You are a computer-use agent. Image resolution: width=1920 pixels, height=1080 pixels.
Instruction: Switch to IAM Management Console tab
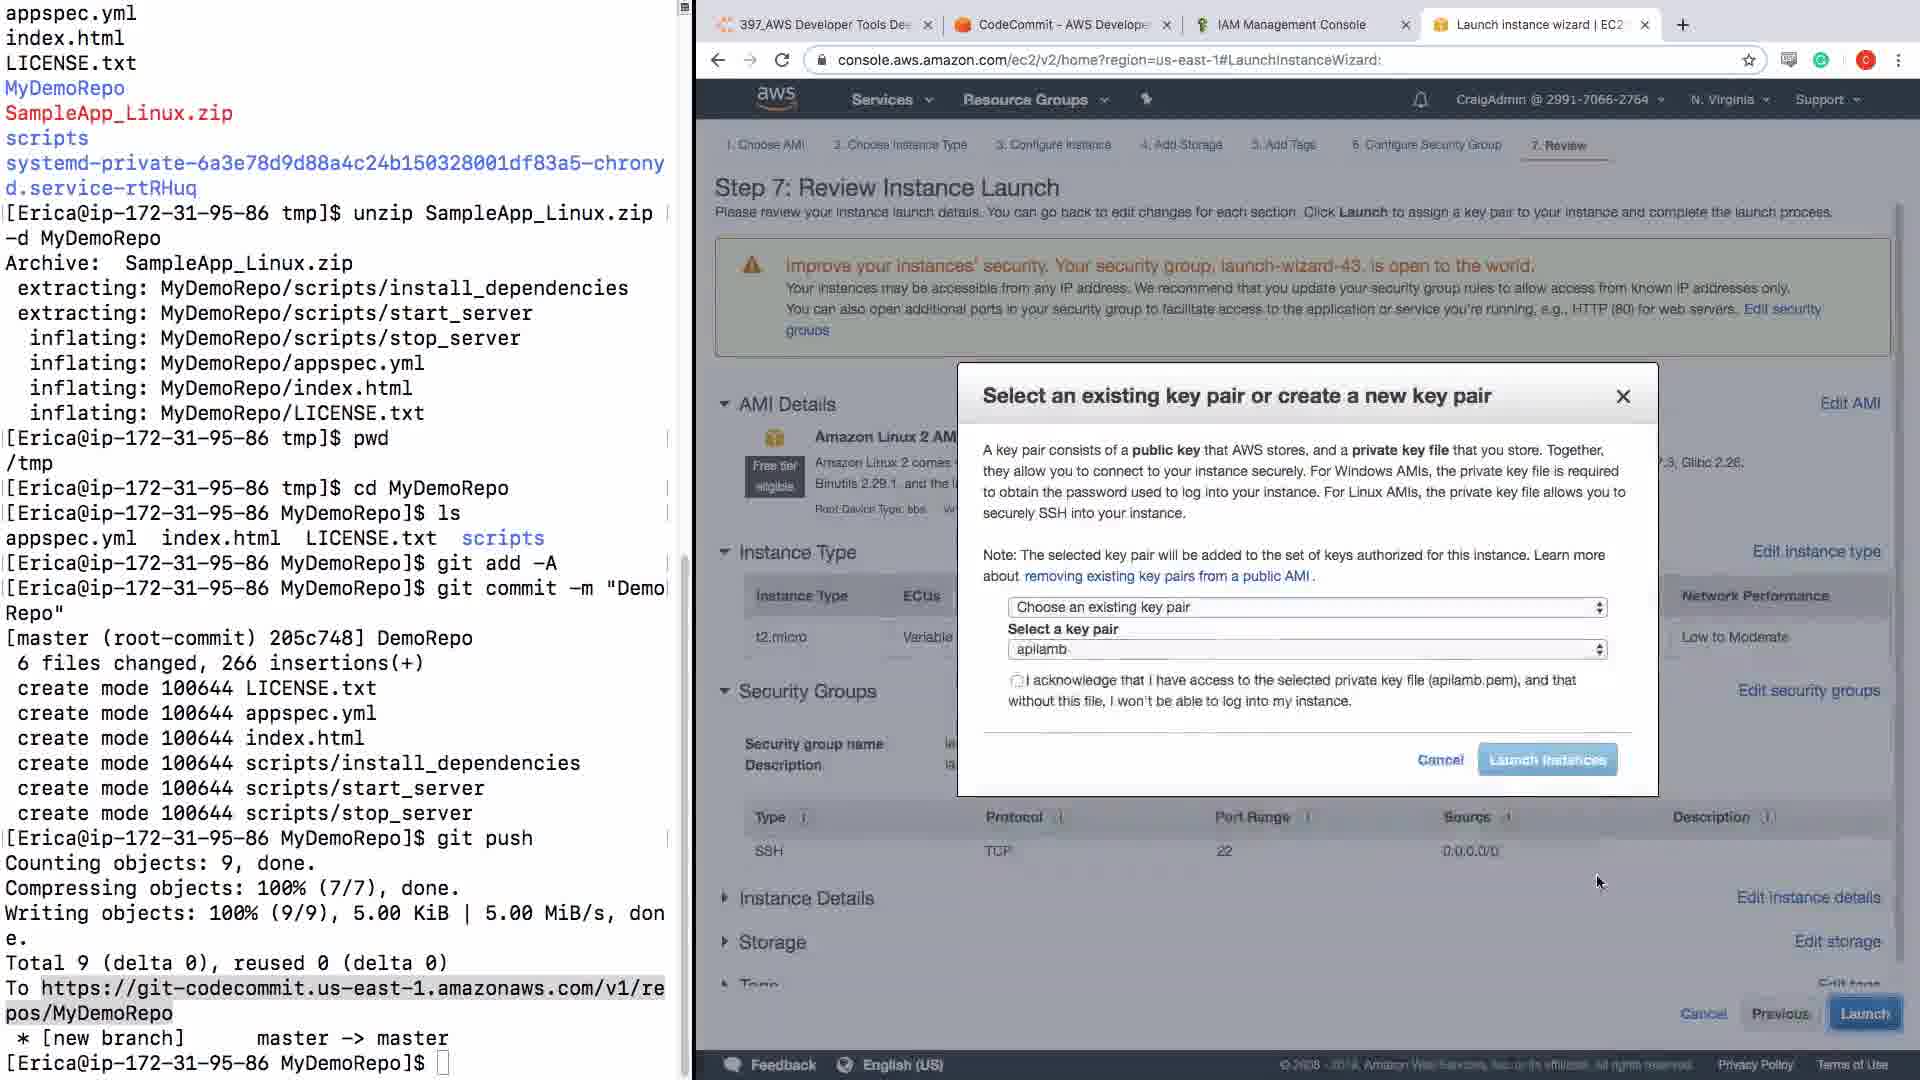(x=1290, y=25)
